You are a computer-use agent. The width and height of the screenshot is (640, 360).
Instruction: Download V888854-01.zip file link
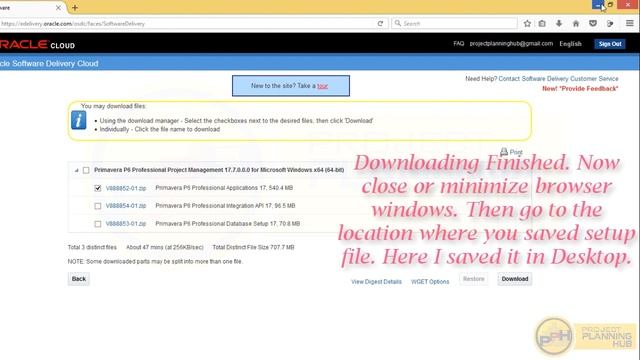pos(126,206)
